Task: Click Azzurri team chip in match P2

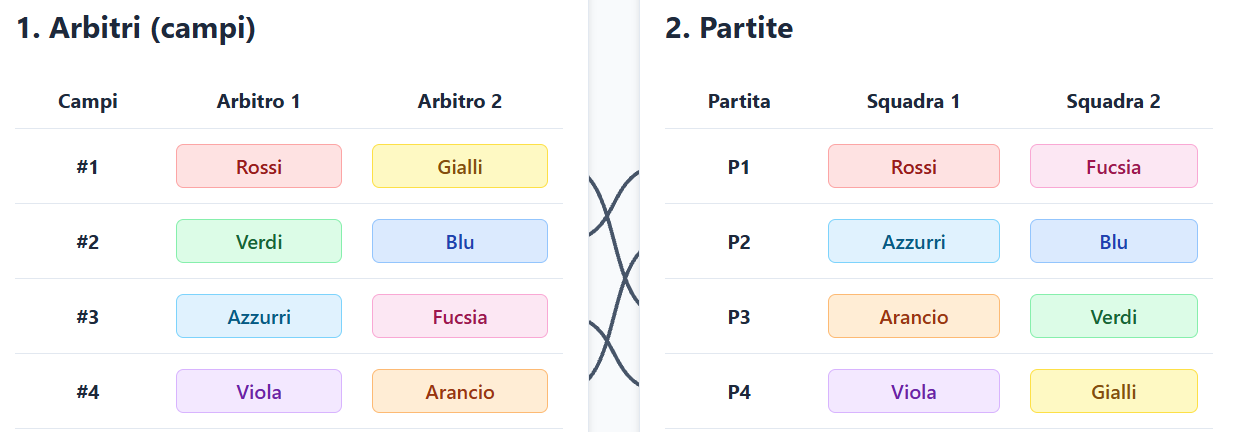Action: (x=914, y=241)
